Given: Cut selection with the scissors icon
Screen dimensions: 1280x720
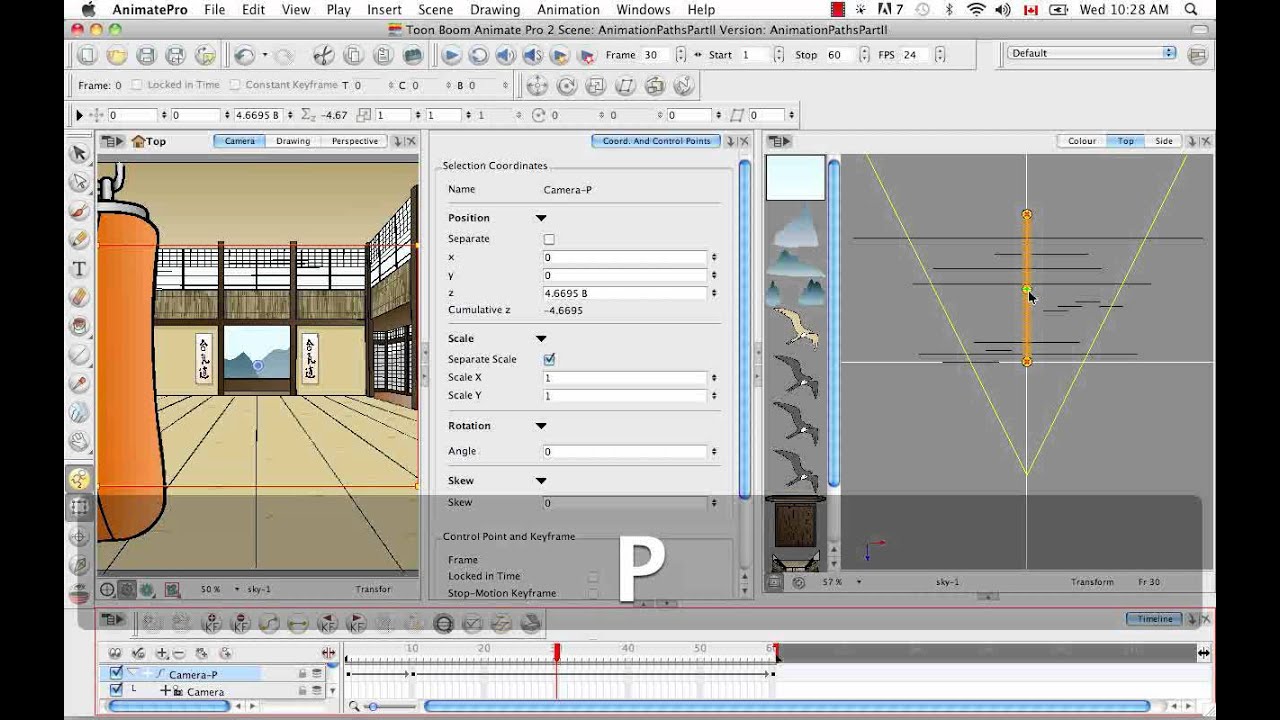Looking at the screenshot, I should coord(324,55).
